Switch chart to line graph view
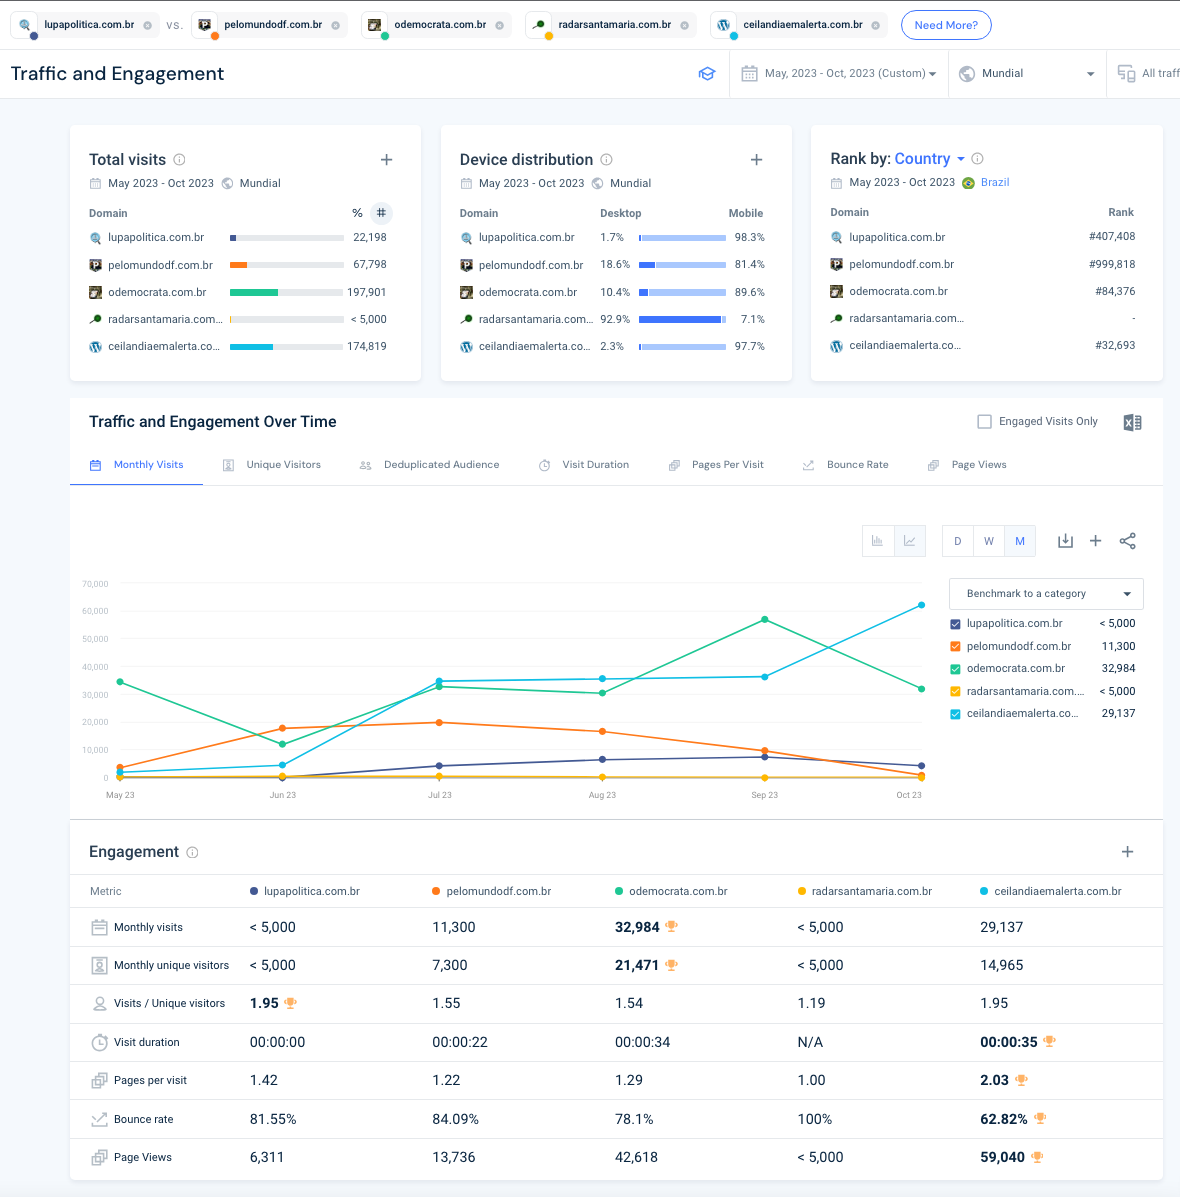The width and height of the screenshot is (1180, 1197). click(909, 541)
